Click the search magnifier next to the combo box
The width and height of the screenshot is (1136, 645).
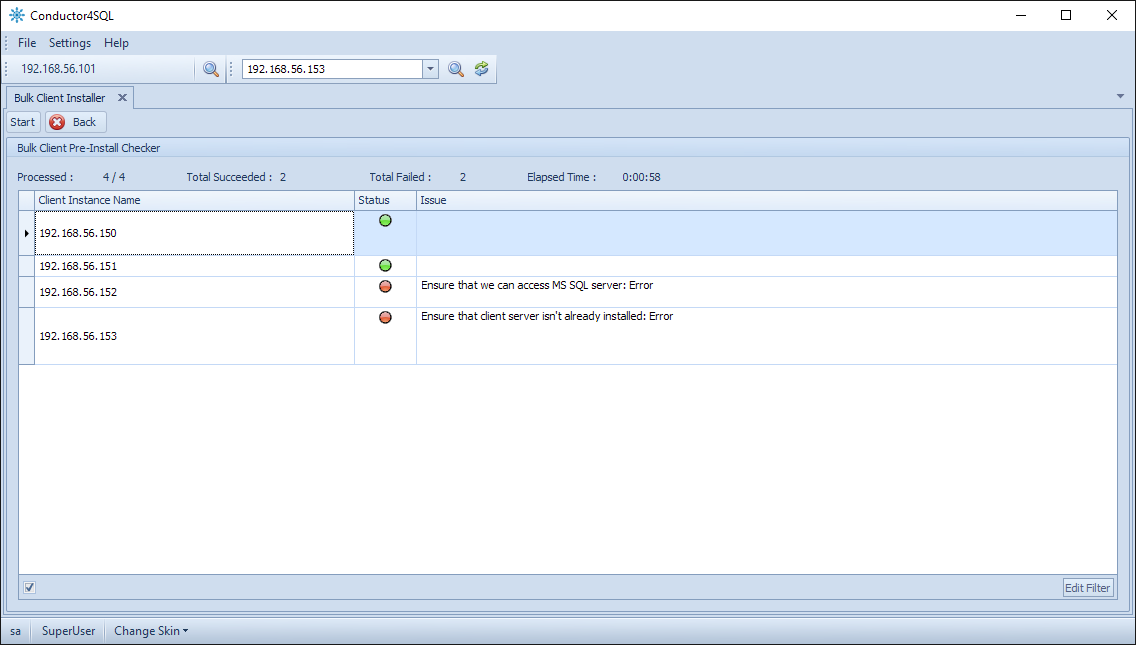point(456,69)
